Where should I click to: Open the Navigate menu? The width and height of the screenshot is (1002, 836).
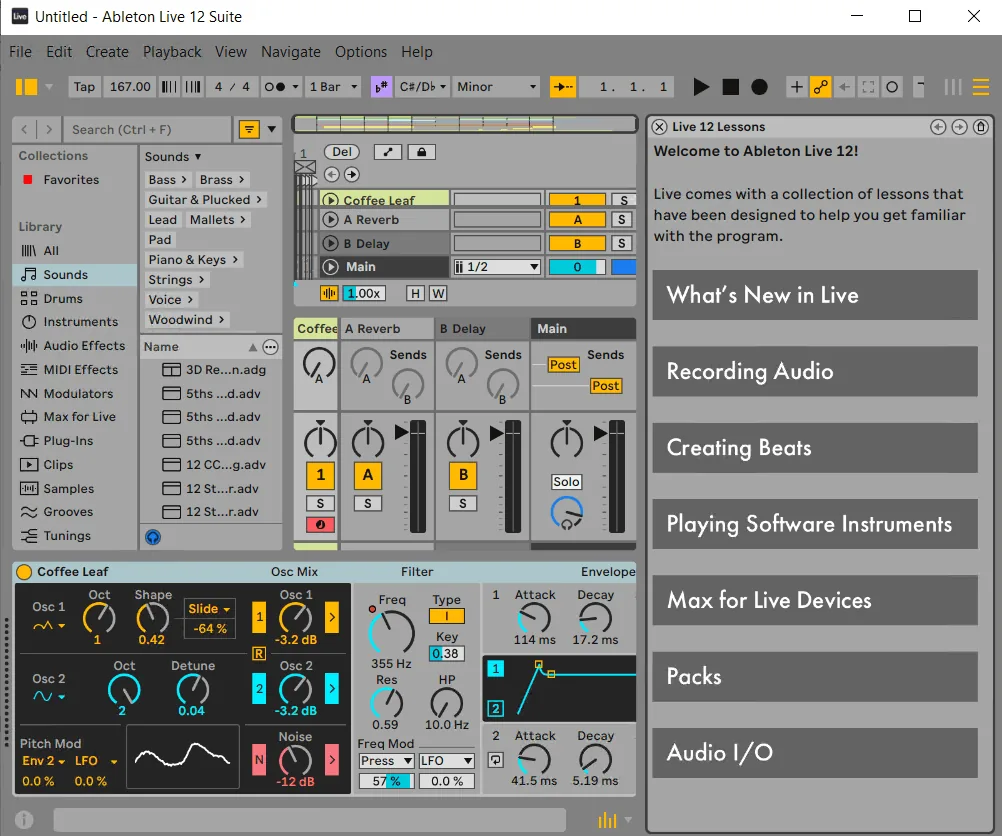click(291, 52)
